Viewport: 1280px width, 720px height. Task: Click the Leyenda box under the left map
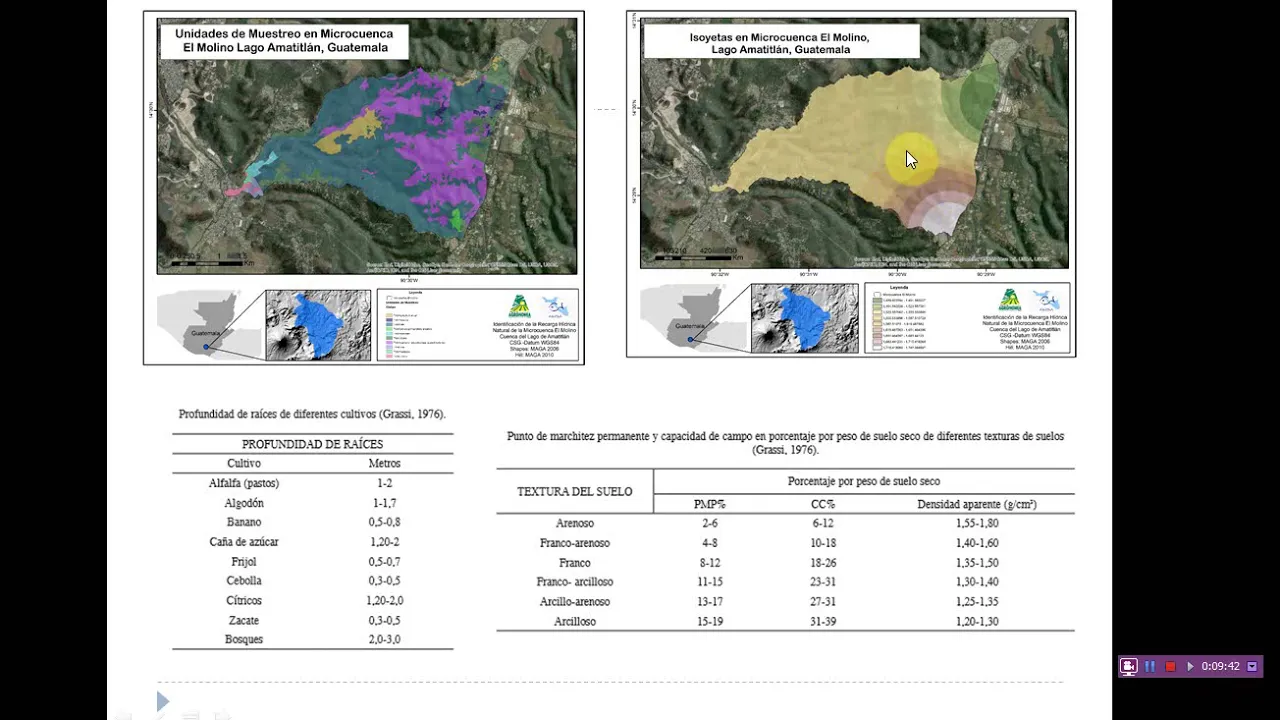click(477, 325)
